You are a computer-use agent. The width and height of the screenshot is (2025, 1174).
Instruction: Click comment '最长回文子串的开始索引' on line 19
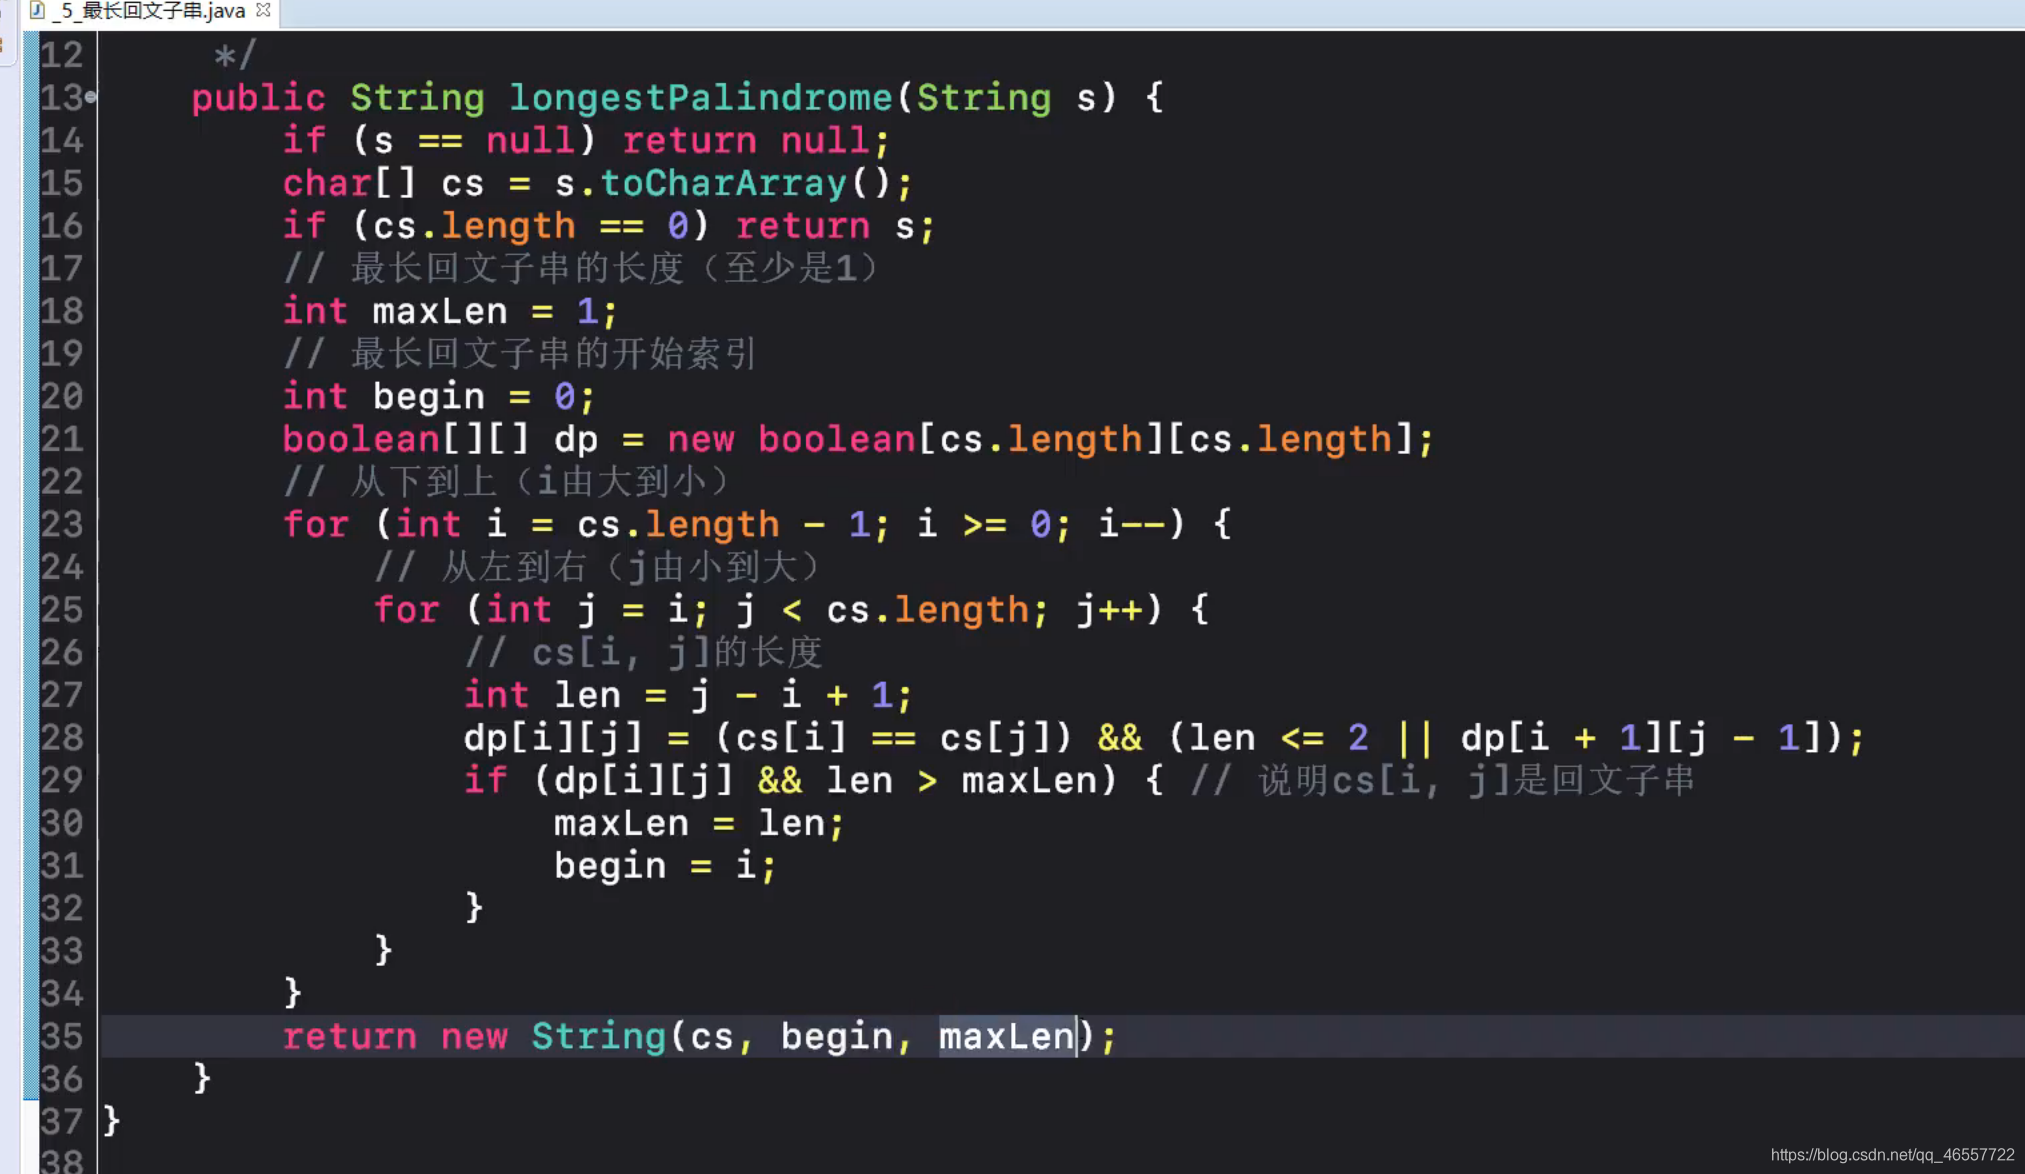(x=554, y=354)
